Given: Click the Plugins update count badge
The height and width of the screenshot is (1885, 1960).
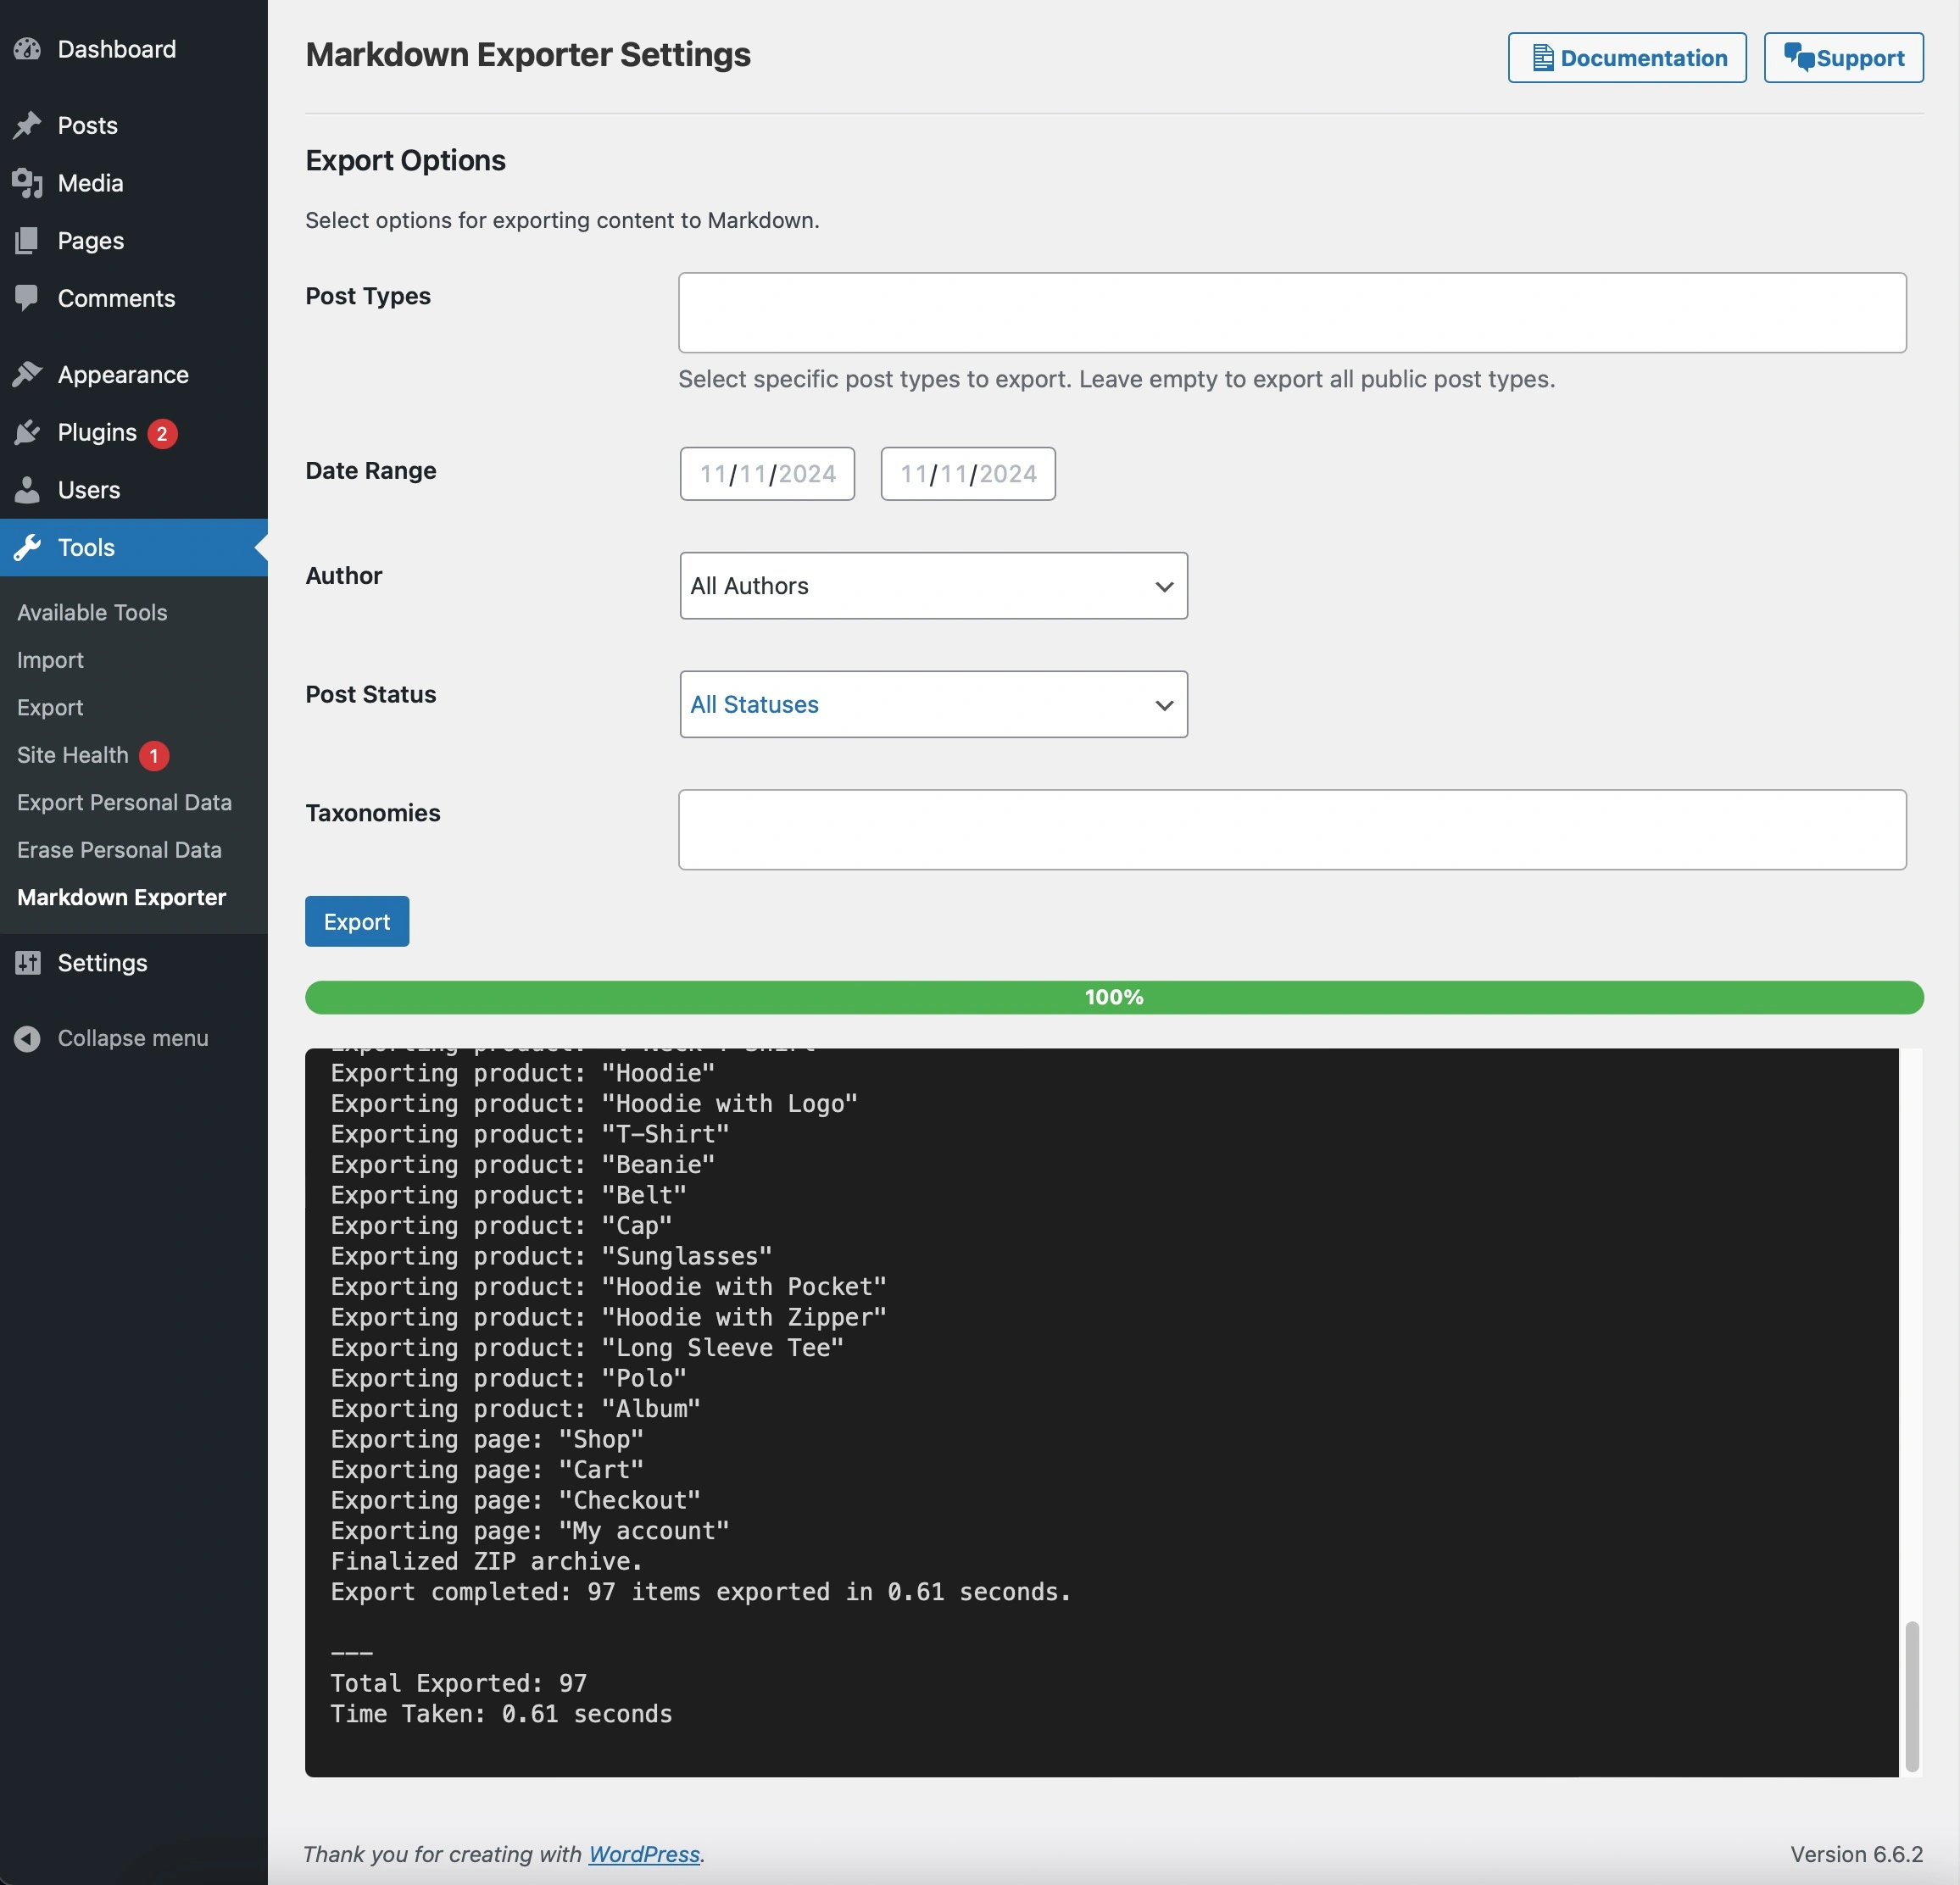Looking at the screenshot, I should click(x=162, y=433).
